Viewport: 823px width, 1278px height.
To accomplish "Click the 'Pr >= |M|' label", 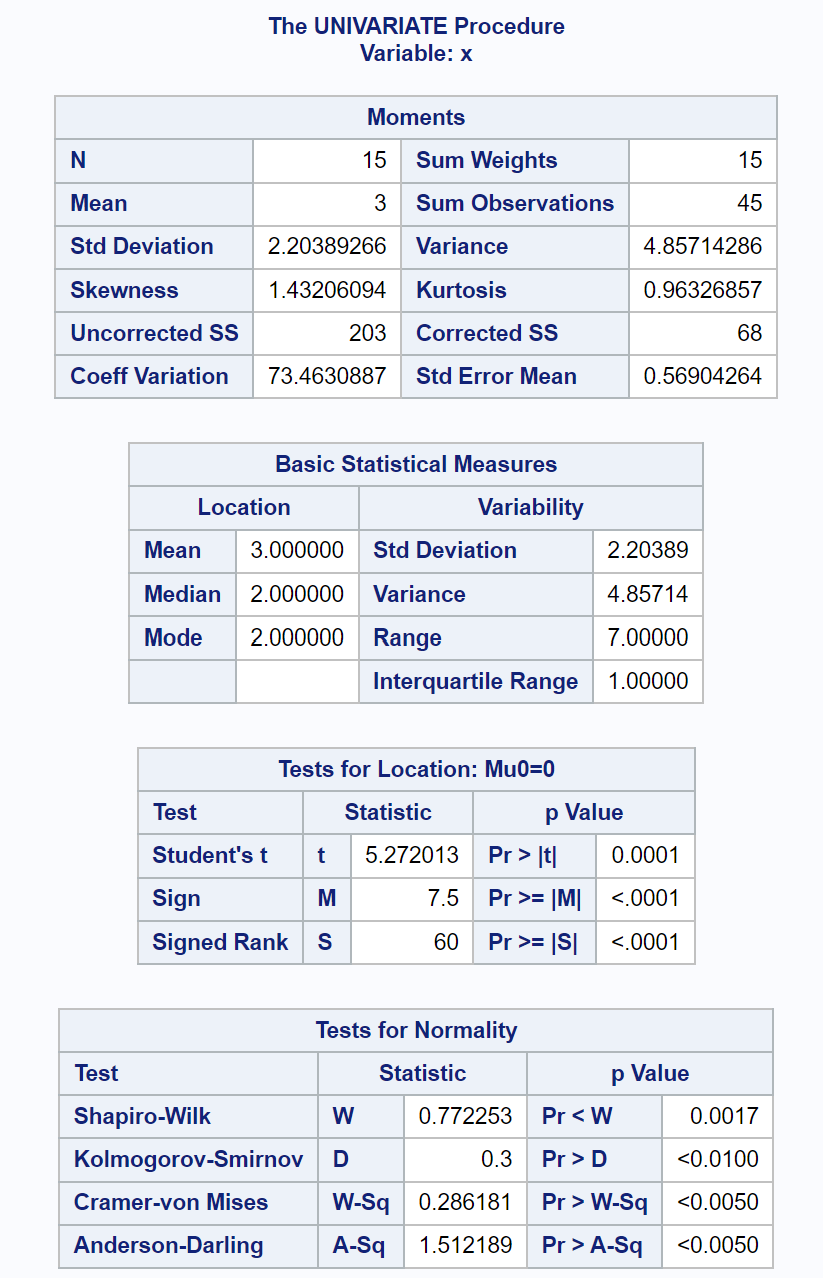I will (x=534, y=898).
